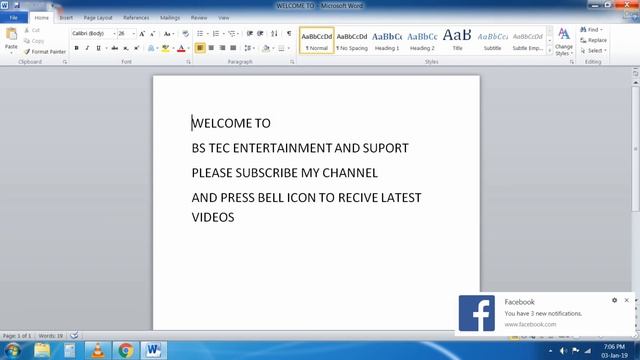640x360 pixels.
Task: Click the text highlight color button
Action: 165,48
